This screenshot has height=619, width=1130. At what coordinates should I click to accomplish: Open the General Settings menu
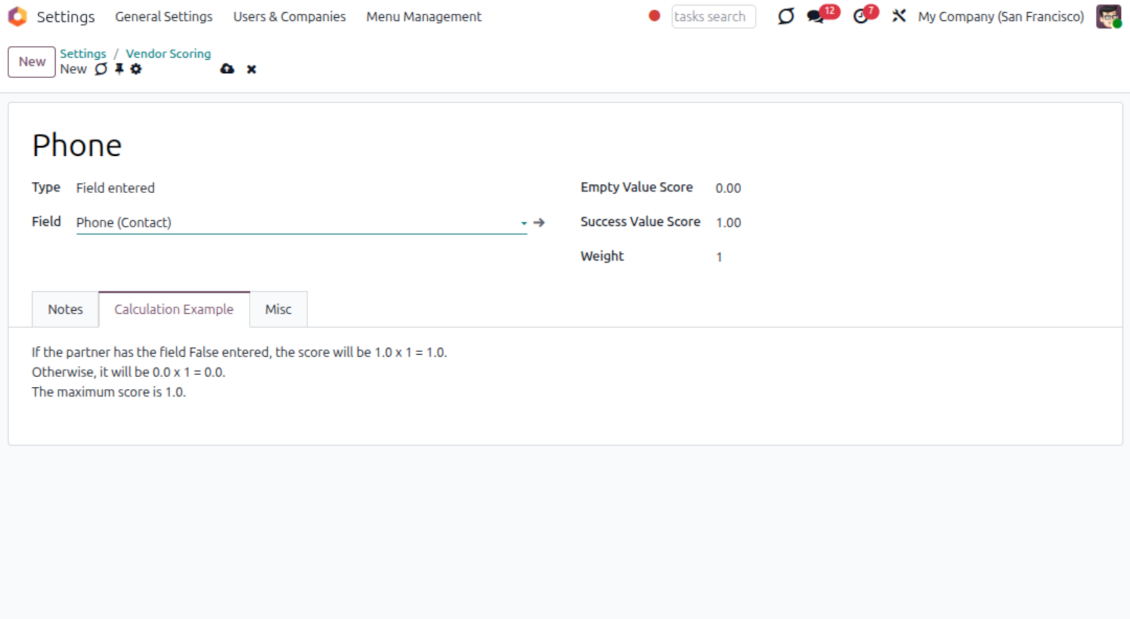(164, 17)
